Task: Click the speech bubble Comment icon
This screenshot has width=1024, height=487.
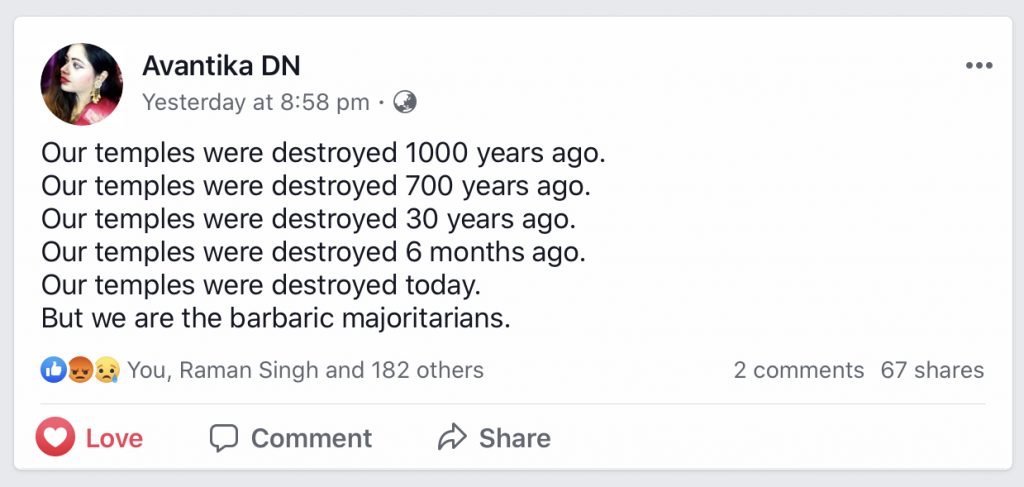Action: (223, 438)
